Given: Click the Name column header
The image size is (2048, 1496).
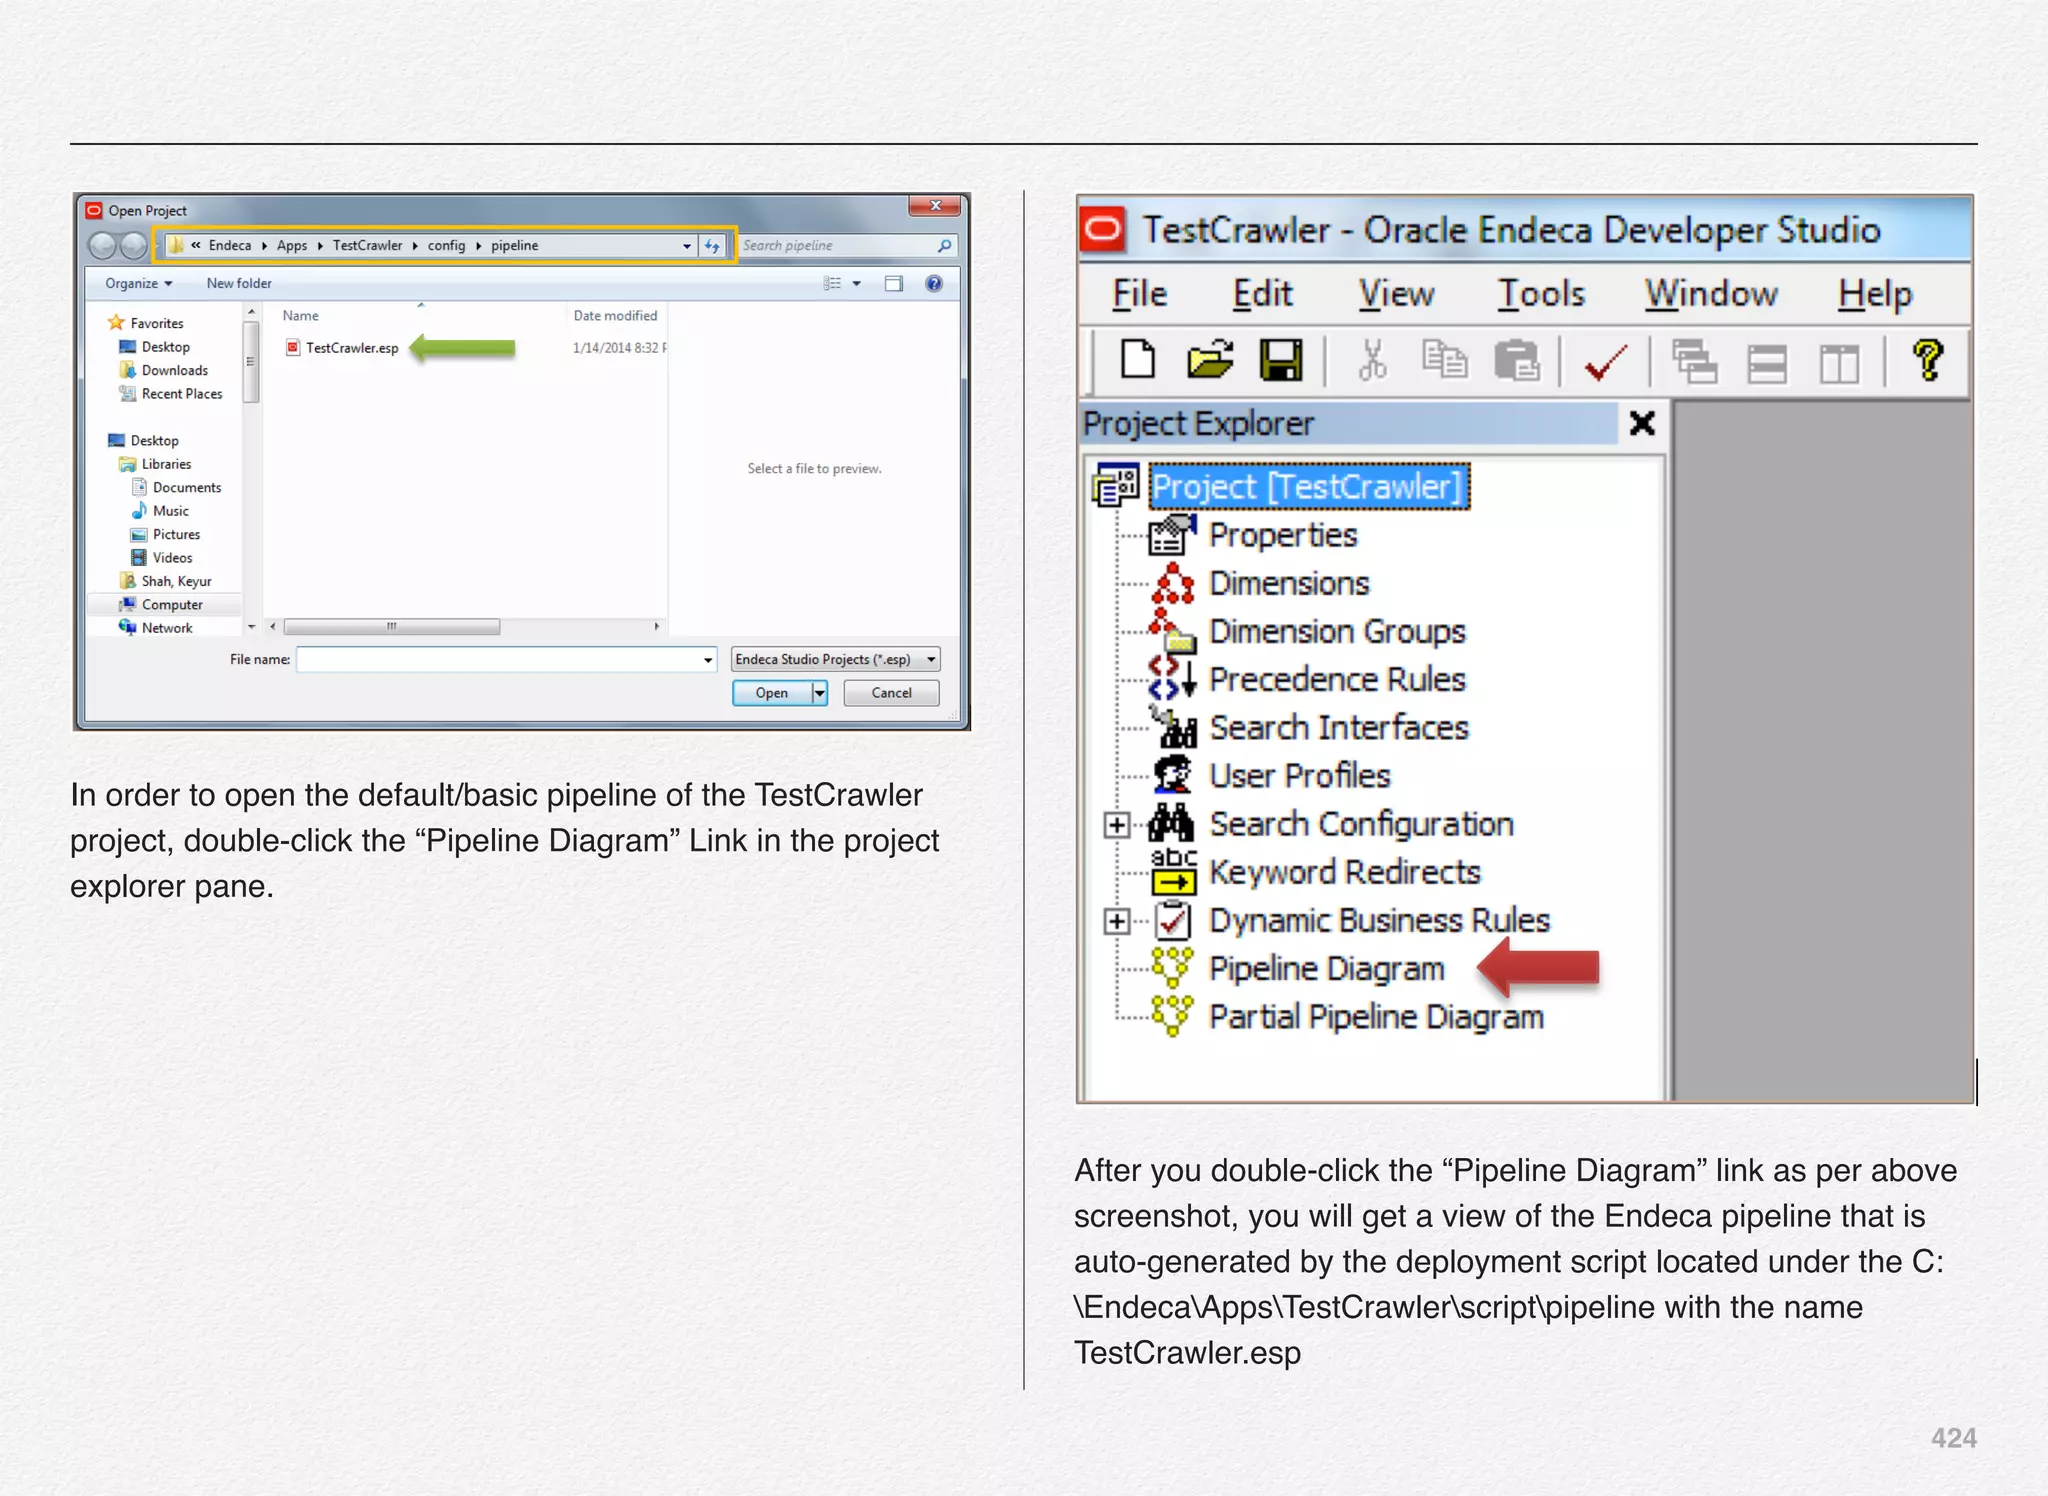Looking at the screenshot, I should 300,315.
